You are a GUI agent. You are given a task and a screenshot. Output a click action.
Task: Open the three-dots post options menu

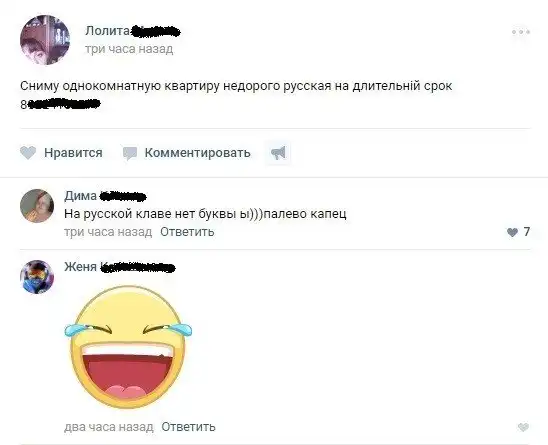point(521,32)
